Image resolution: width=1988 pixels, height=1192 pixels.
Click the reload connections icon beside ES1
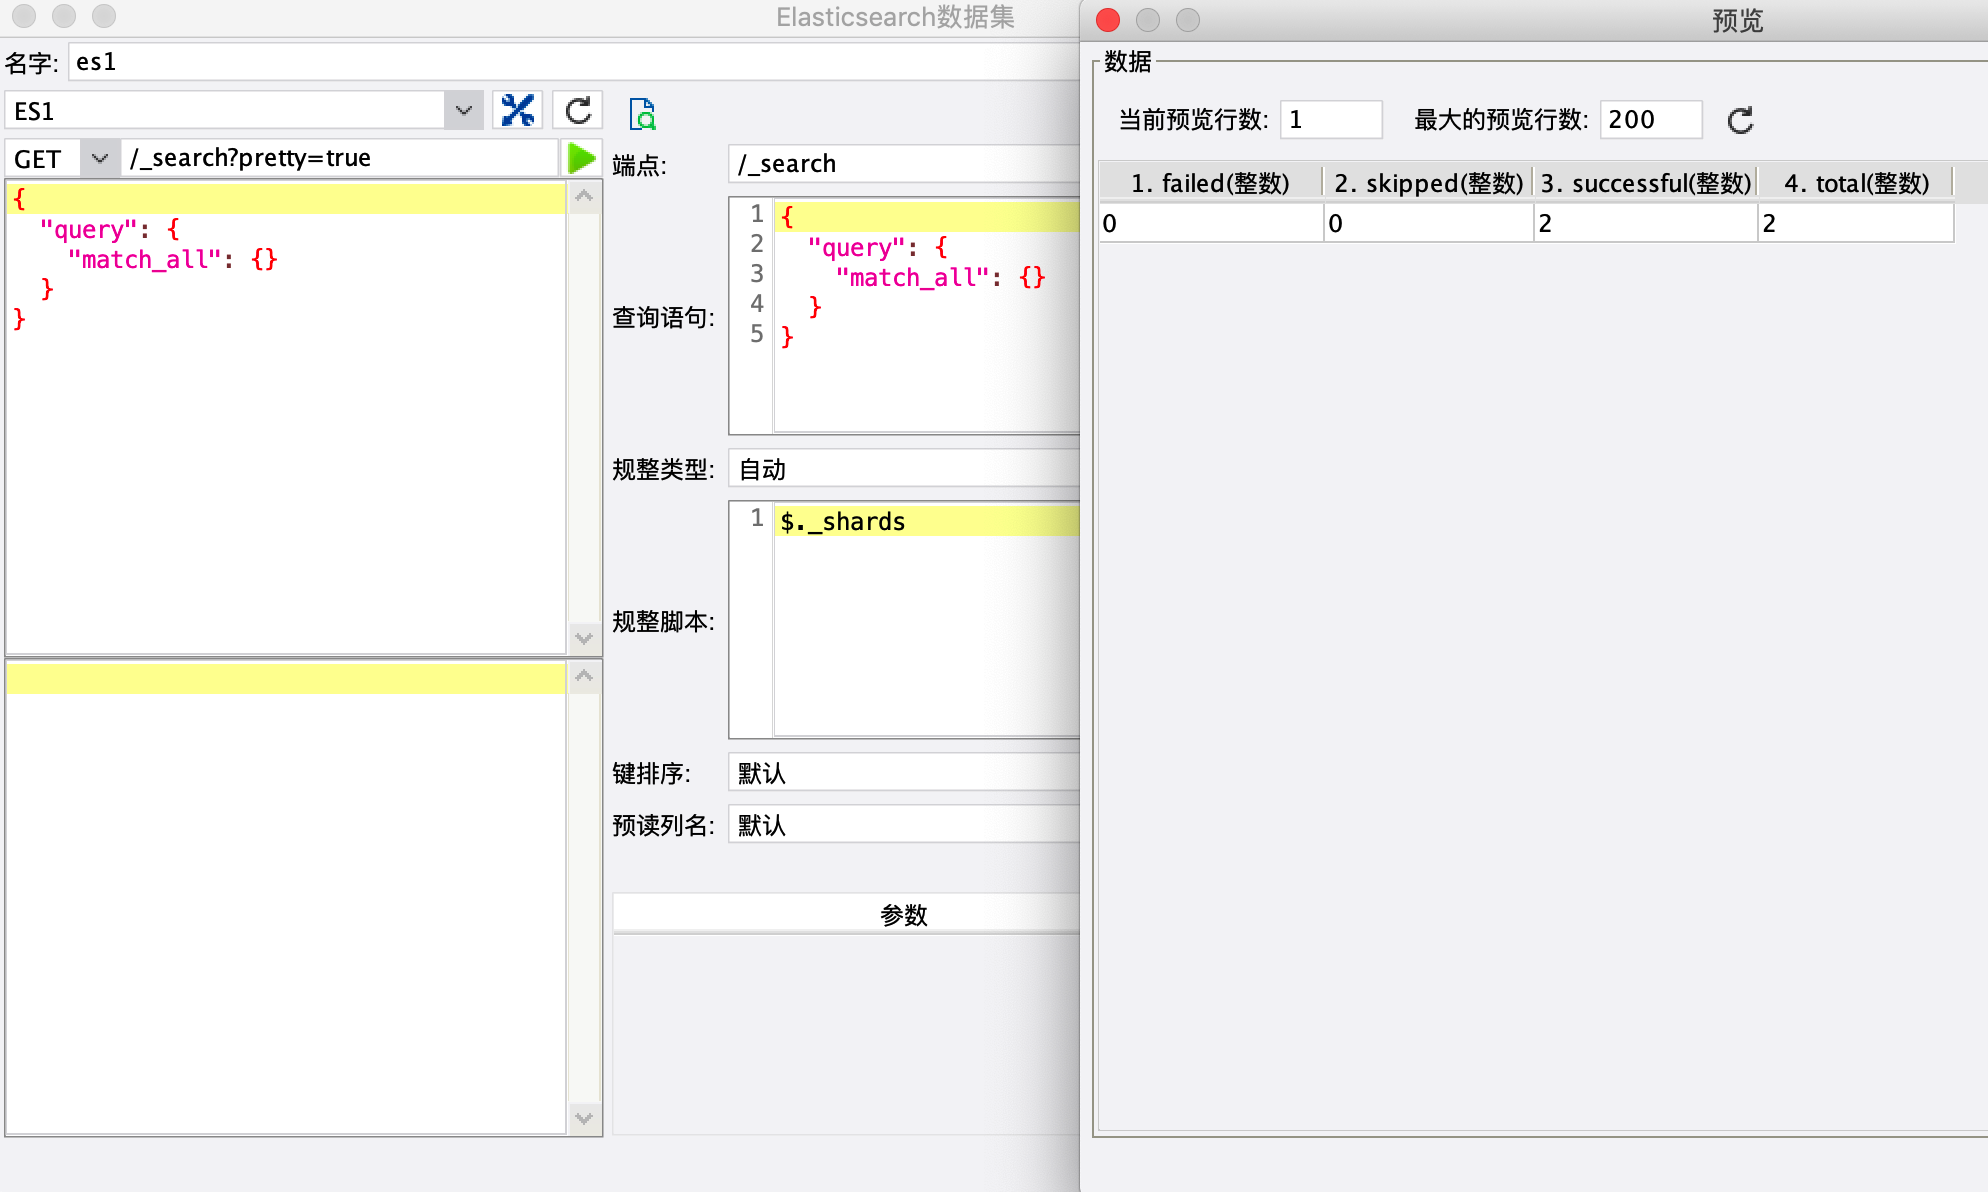coord(578,111)
